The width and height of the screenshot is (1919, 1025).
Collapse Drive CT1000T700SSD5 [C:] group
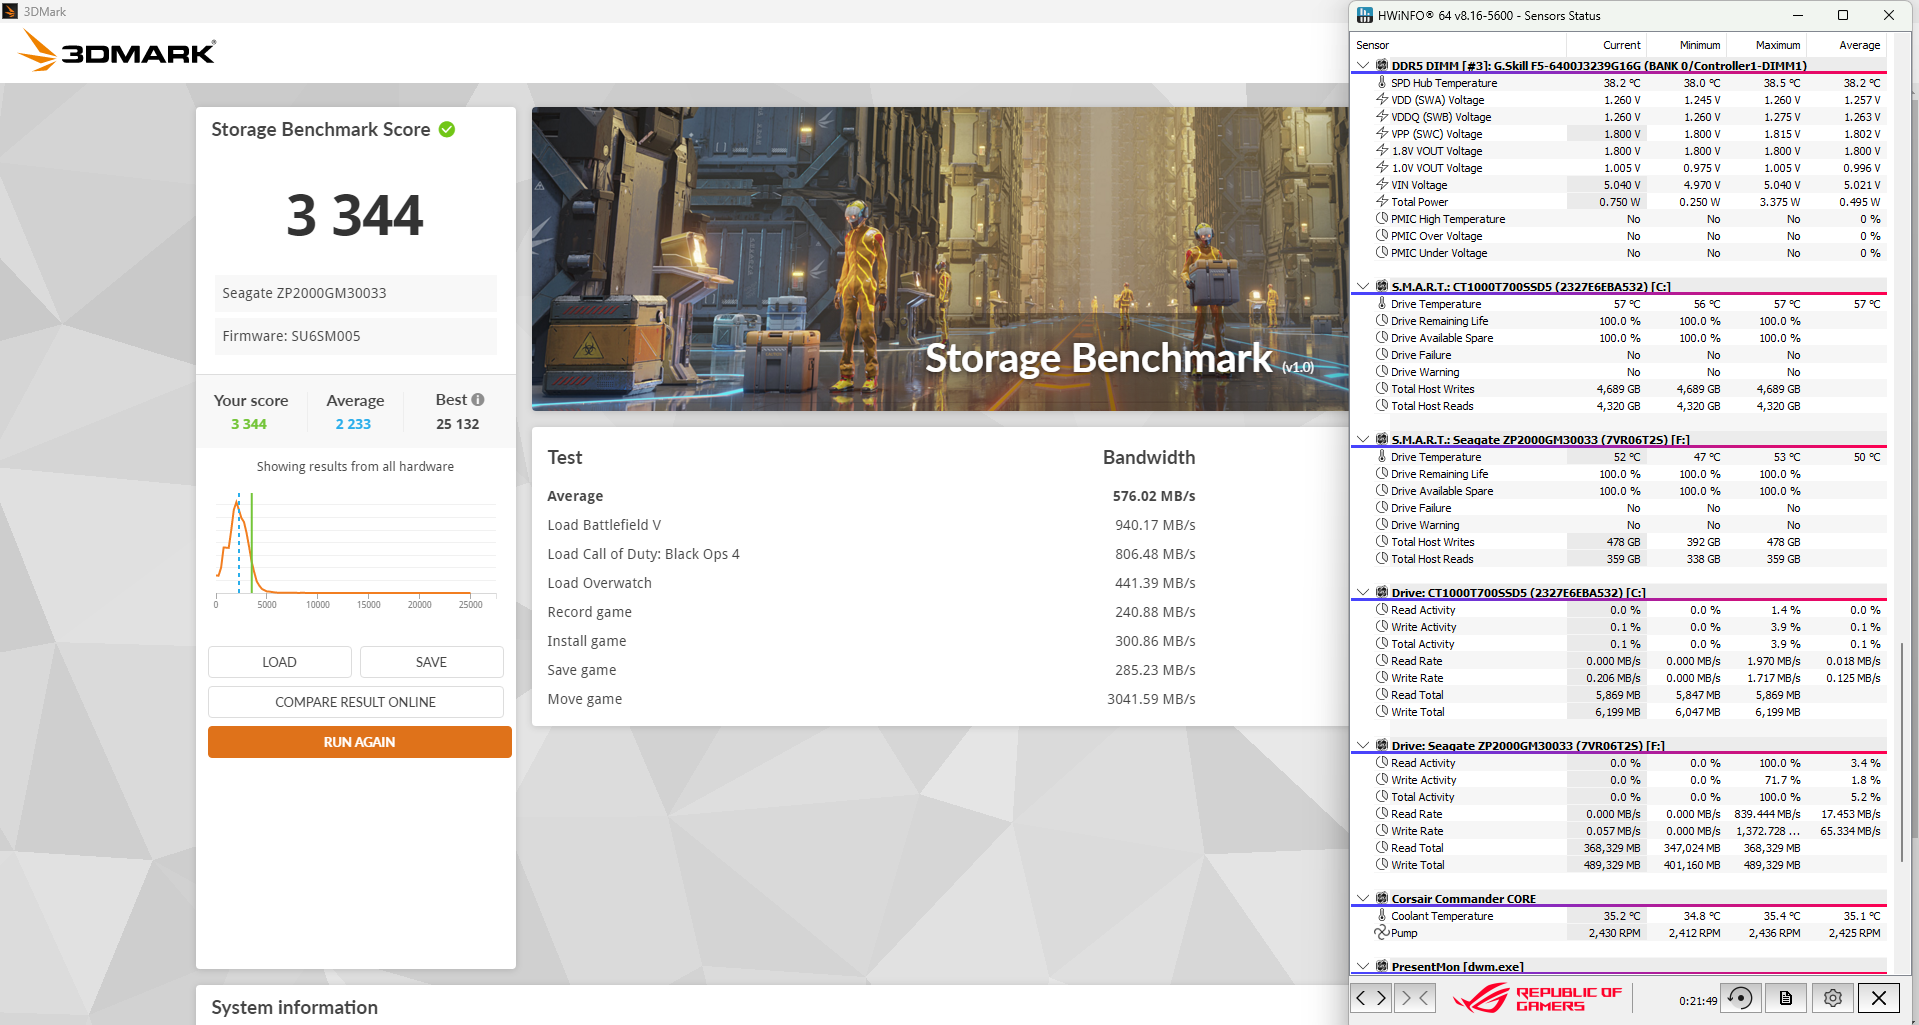click(x=1362, y=593)
